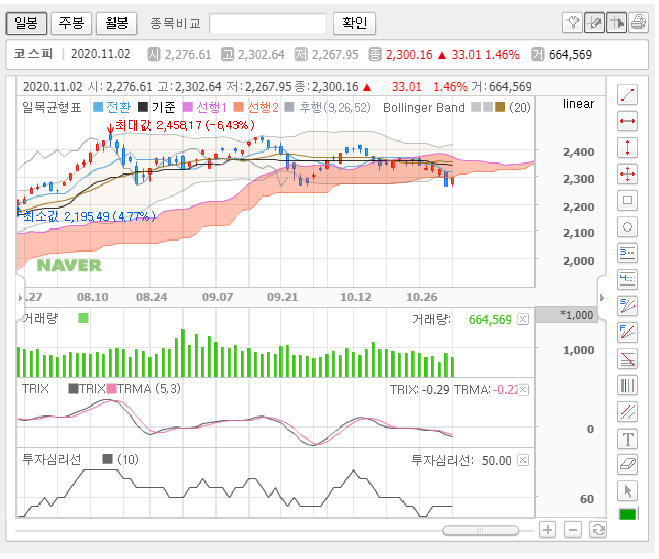Select the horizontal line drawing tool
659x559 pixels.
(627, 121)
